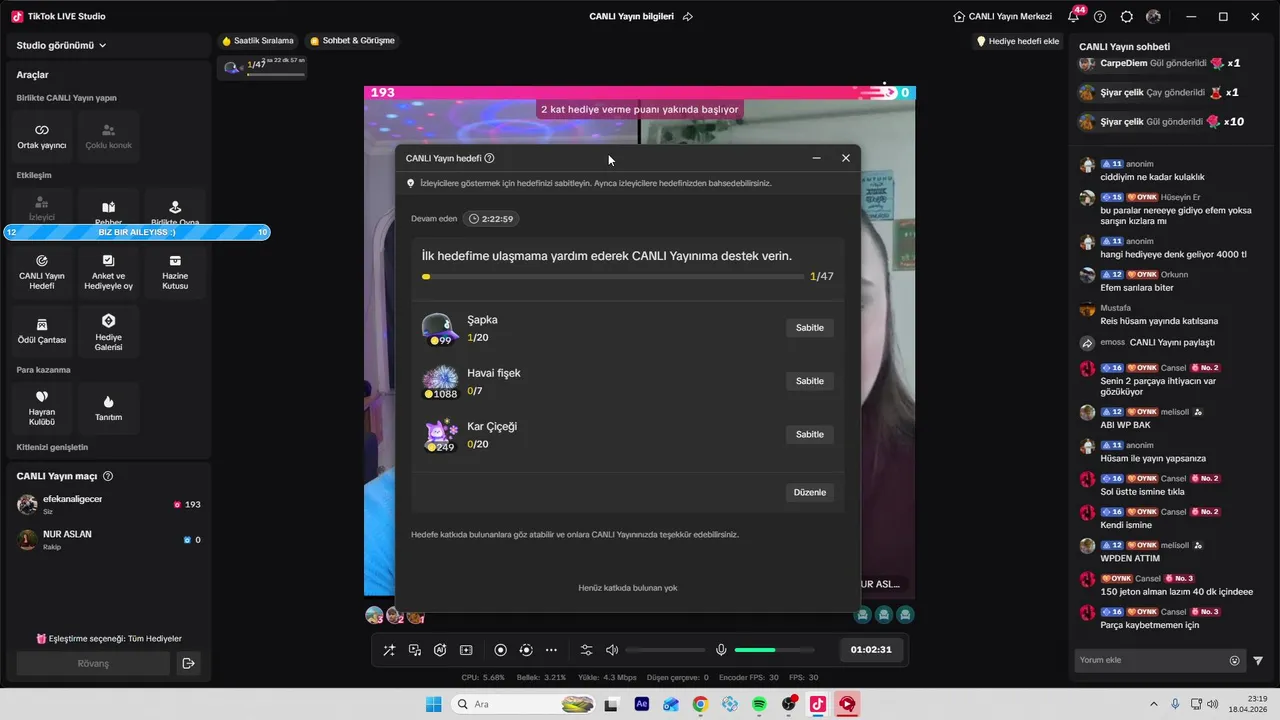Open chat filter funnel icon

[x=1258, y=660]
